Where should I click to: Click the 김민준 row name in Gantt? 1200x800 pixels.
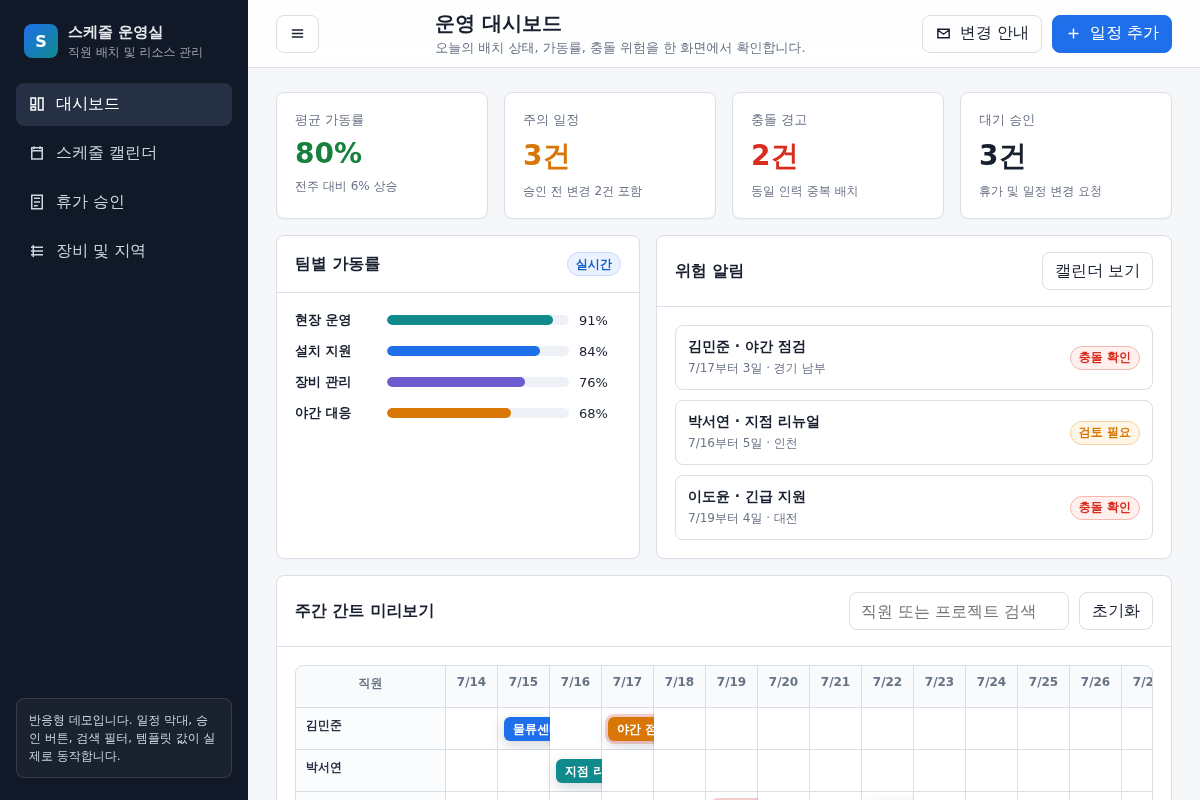point(324,726)
